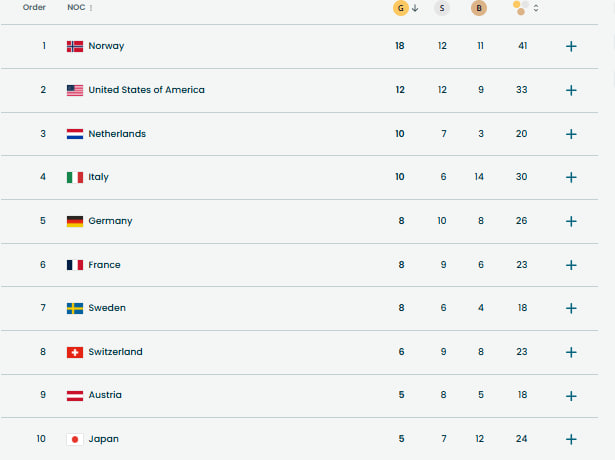Click the Order column header
Screen dimensions: 615x460
(34, 7)
